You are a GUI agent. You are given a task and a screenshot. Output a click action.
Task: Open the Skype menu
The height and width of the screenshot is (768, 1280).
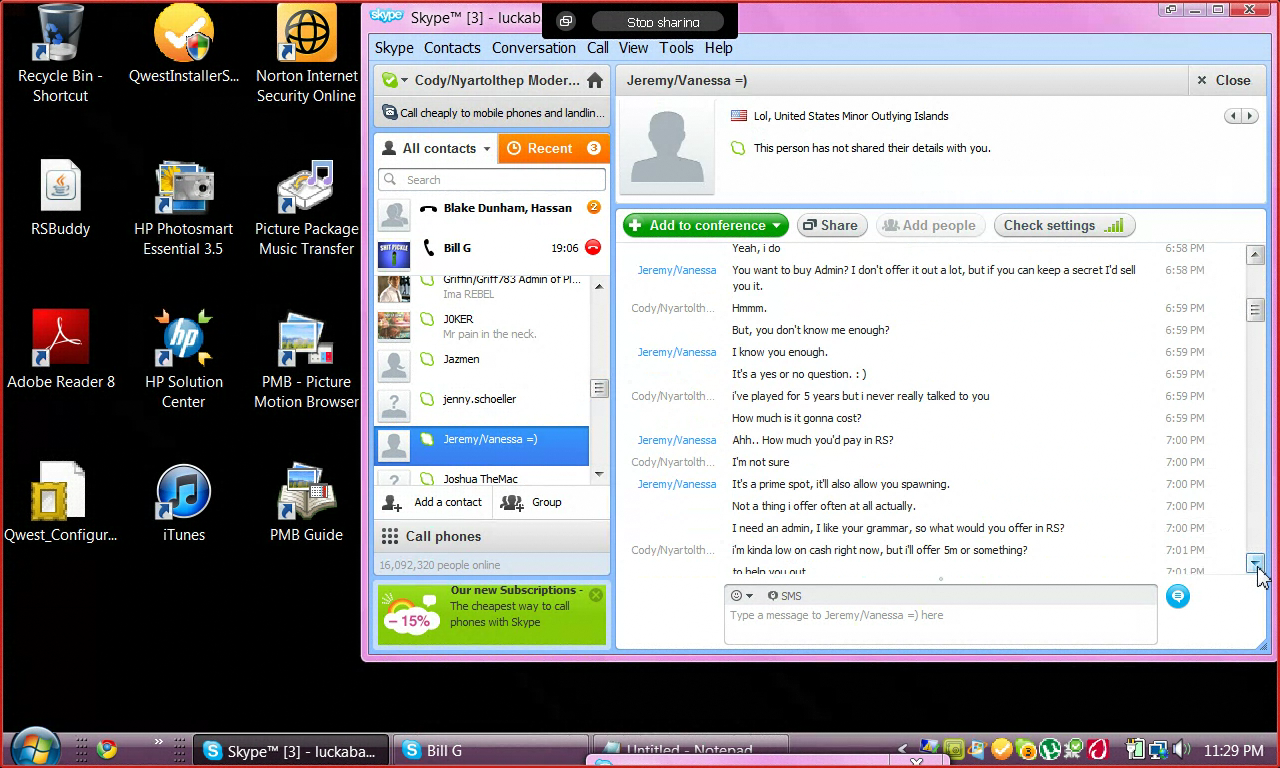pos(394,48)
